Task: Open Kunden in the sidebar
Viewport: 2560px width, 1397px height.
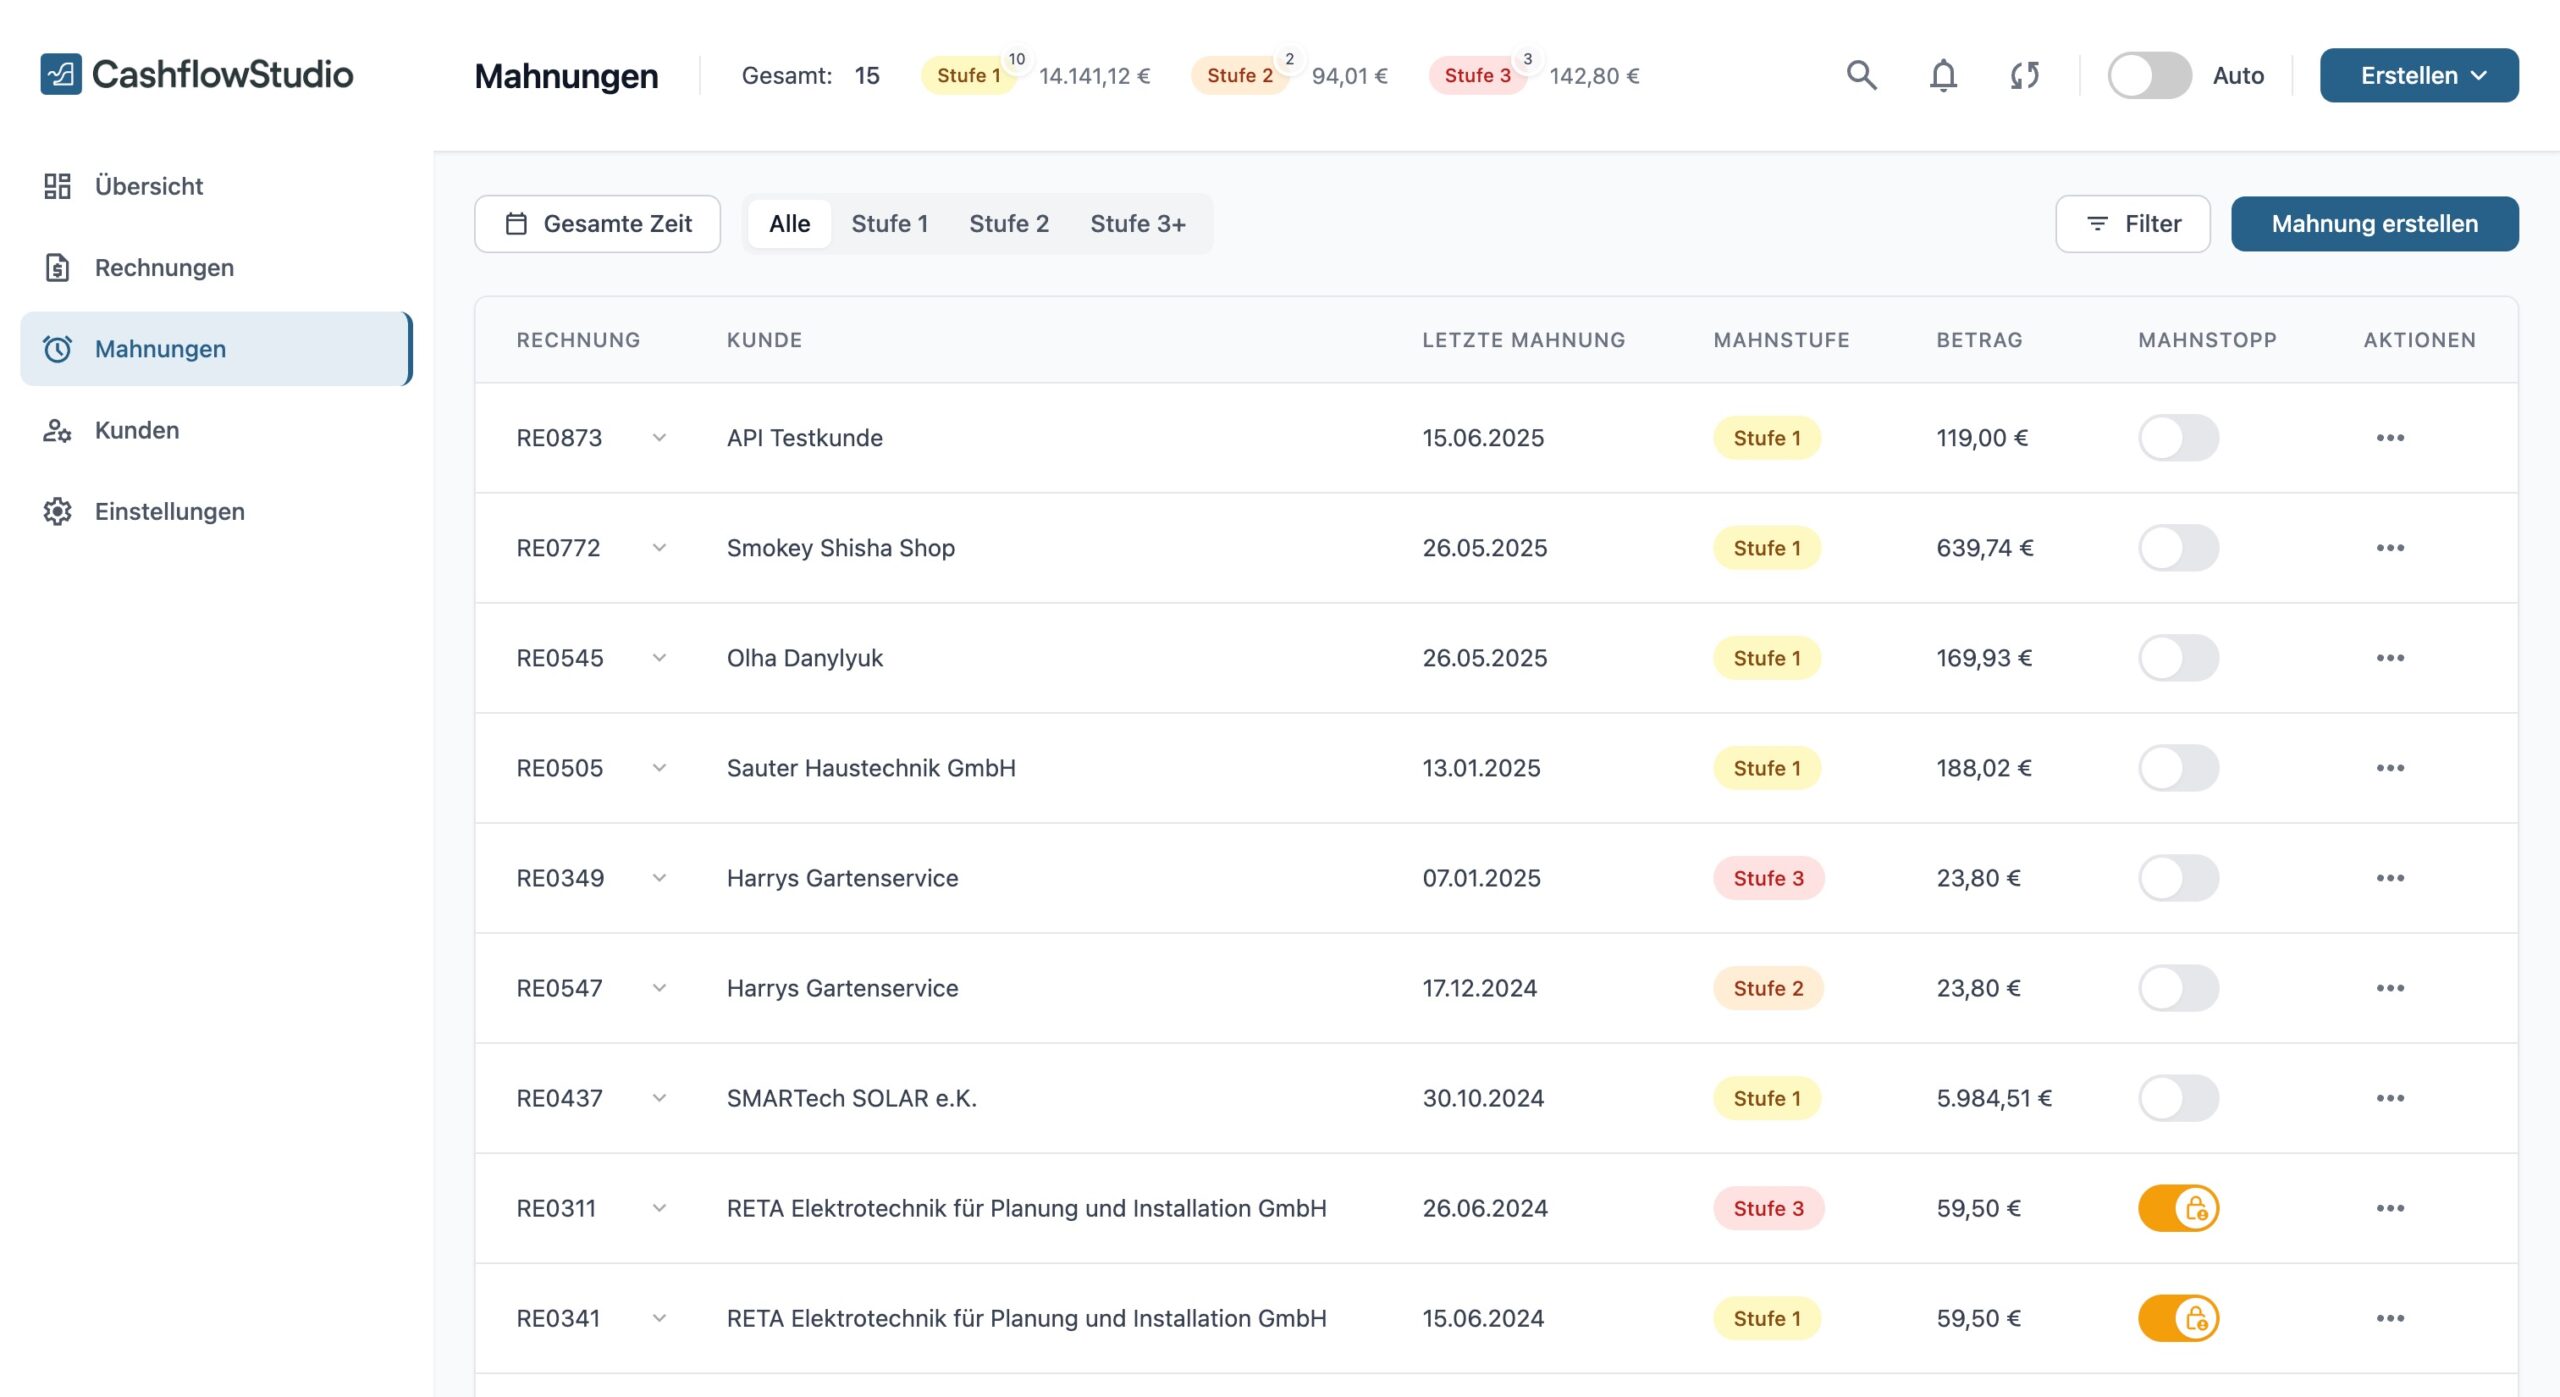Action: [x=137, y=430]
